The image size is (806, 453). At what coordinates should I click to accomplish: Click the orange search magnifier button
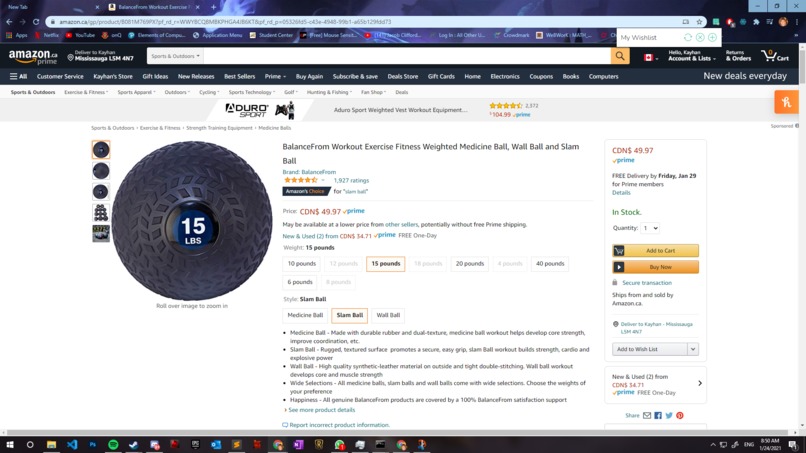620,56
